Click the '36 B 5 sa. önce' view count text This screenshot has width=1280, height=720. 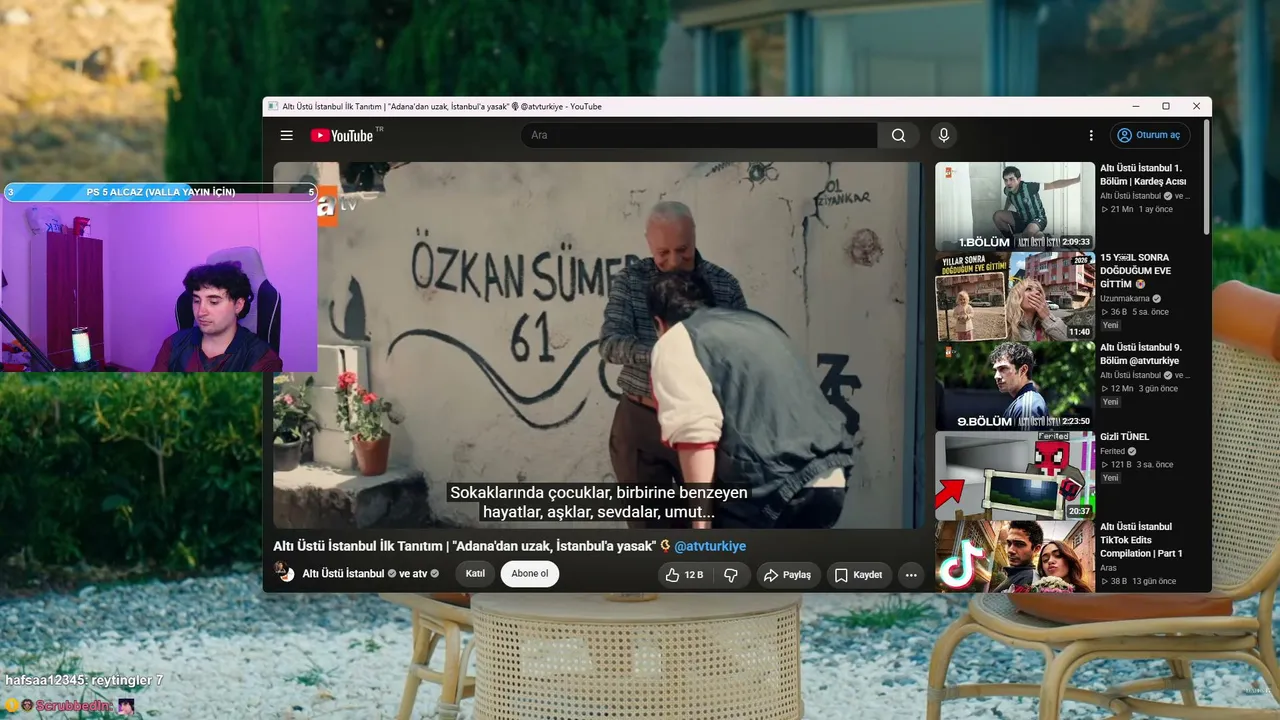point(1137,312)
